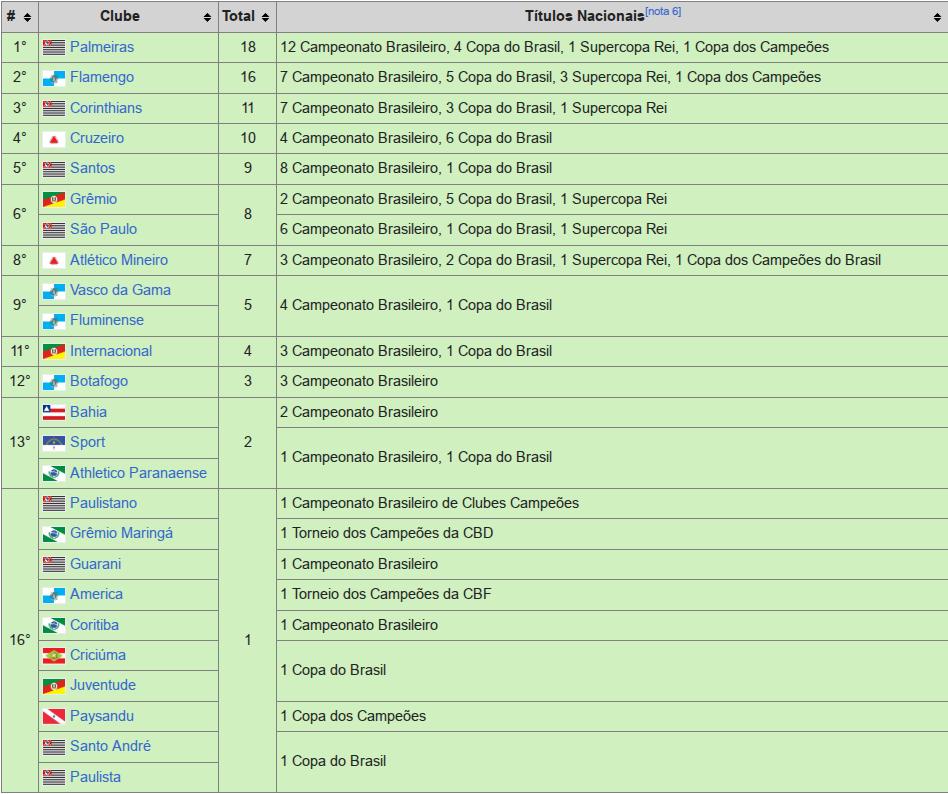The image size is (948, 794).
Task: Sort by Títulos Nacionais column arrows
Action: [x=937, y=18]
